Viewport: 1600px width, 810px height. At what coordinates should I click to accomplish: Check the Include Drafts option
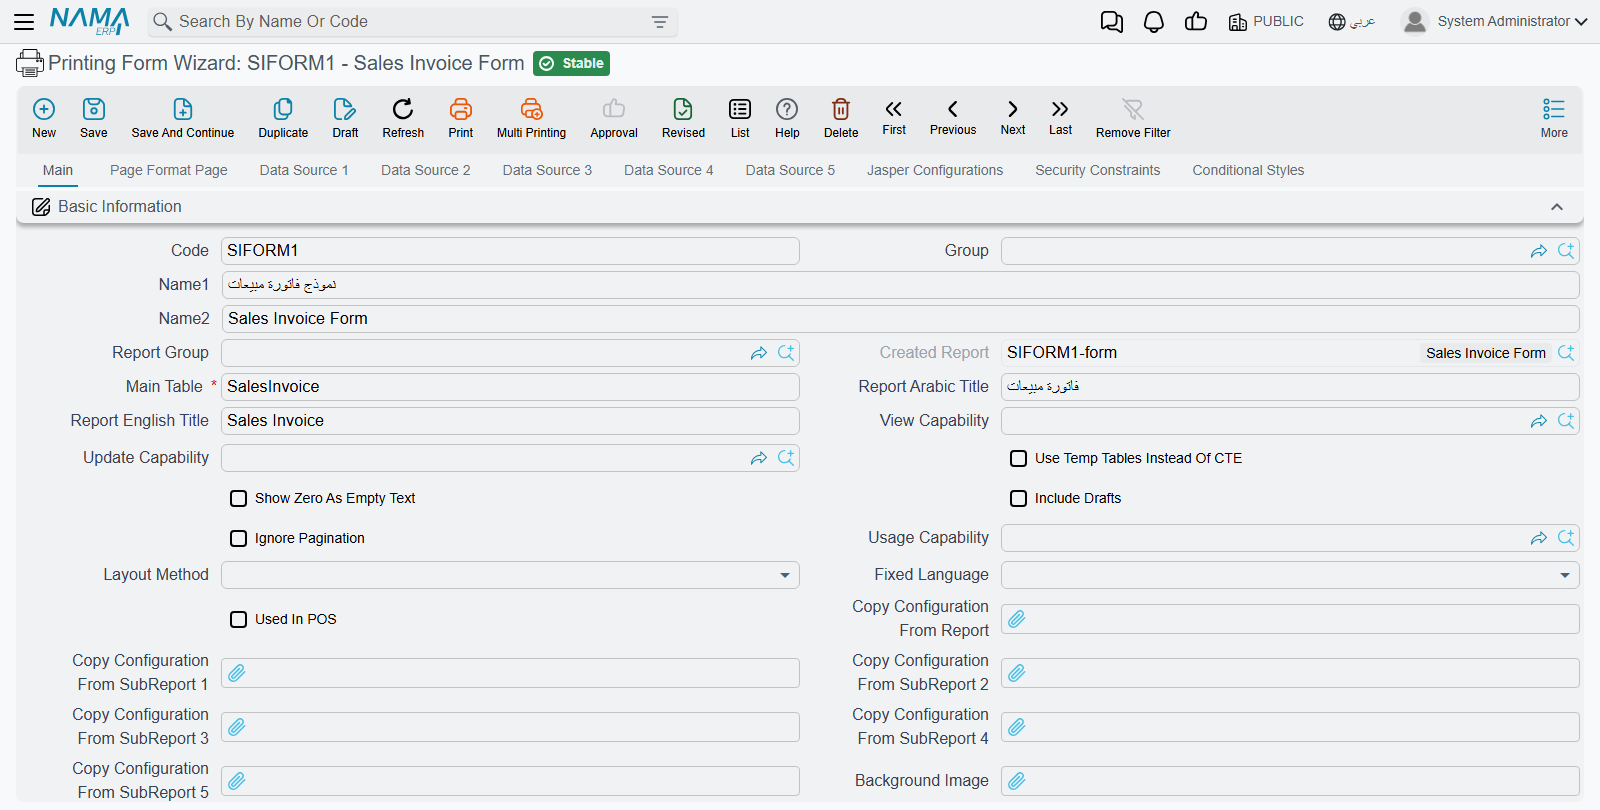click(x=1019, y=498)
